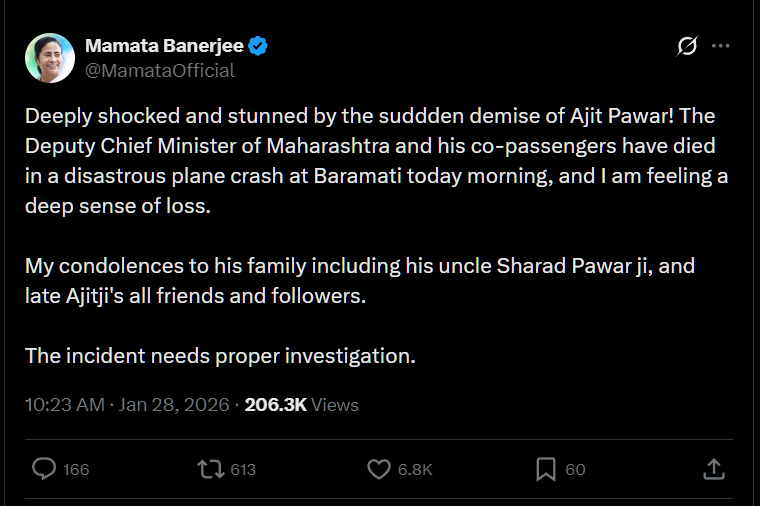Click the blue verified badge

pyautogui.click(x=257, y=46)
